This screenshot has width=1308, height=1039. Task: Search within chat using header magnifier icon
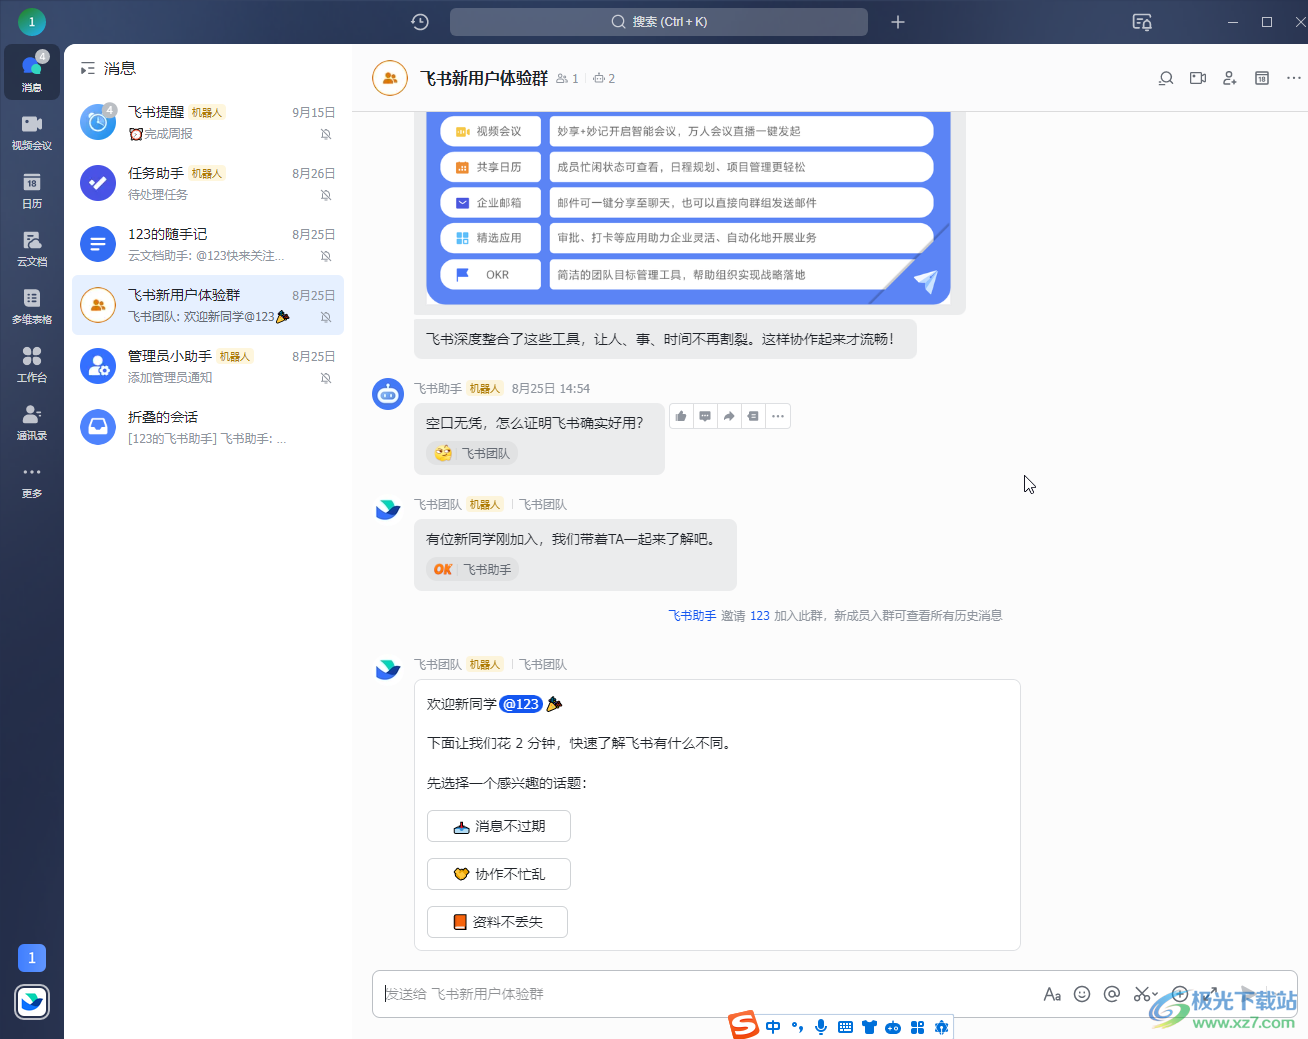(x=1166, y=78)
